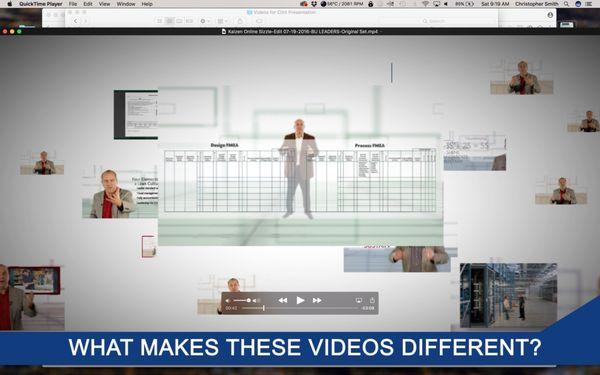Open the Christopher Smith user menu
Screen dimensions: 600x375
pos(536,4)
